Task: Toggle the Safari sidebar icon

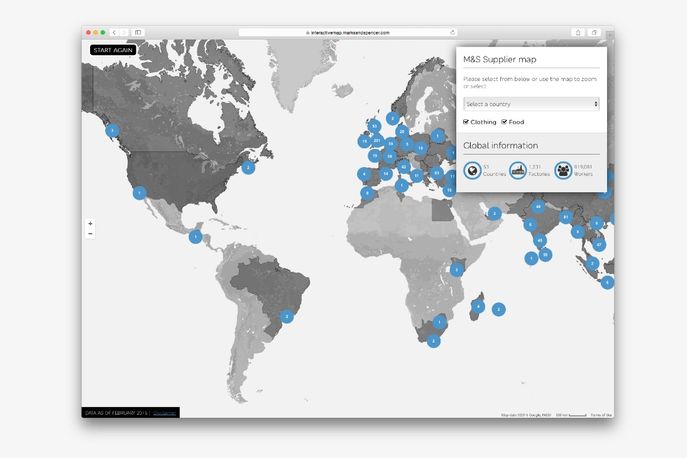Action: coord(138,32)
